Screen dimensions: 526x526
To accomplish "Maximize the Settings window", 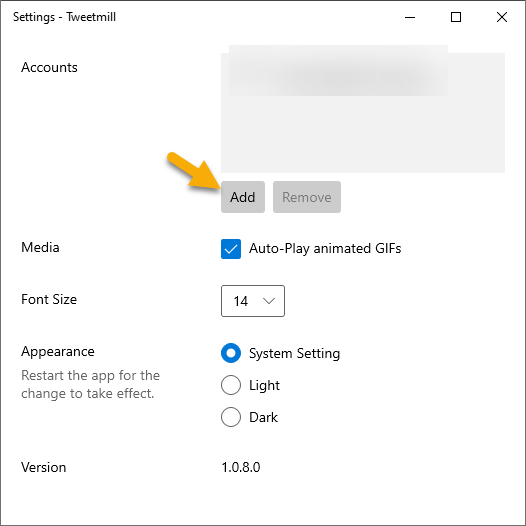I will coord(456,17).
